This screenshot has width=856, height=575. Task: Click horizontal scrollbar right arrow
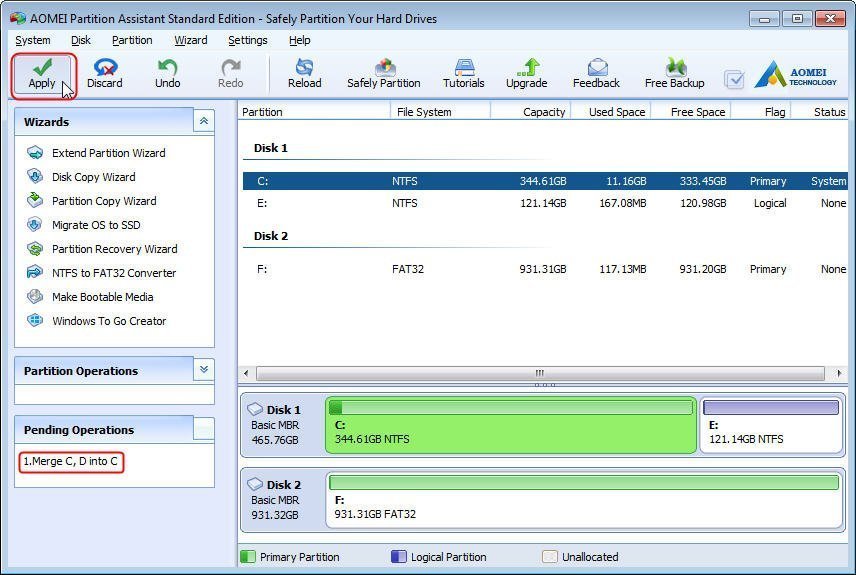pyautogui.click(x=839, y=373)
